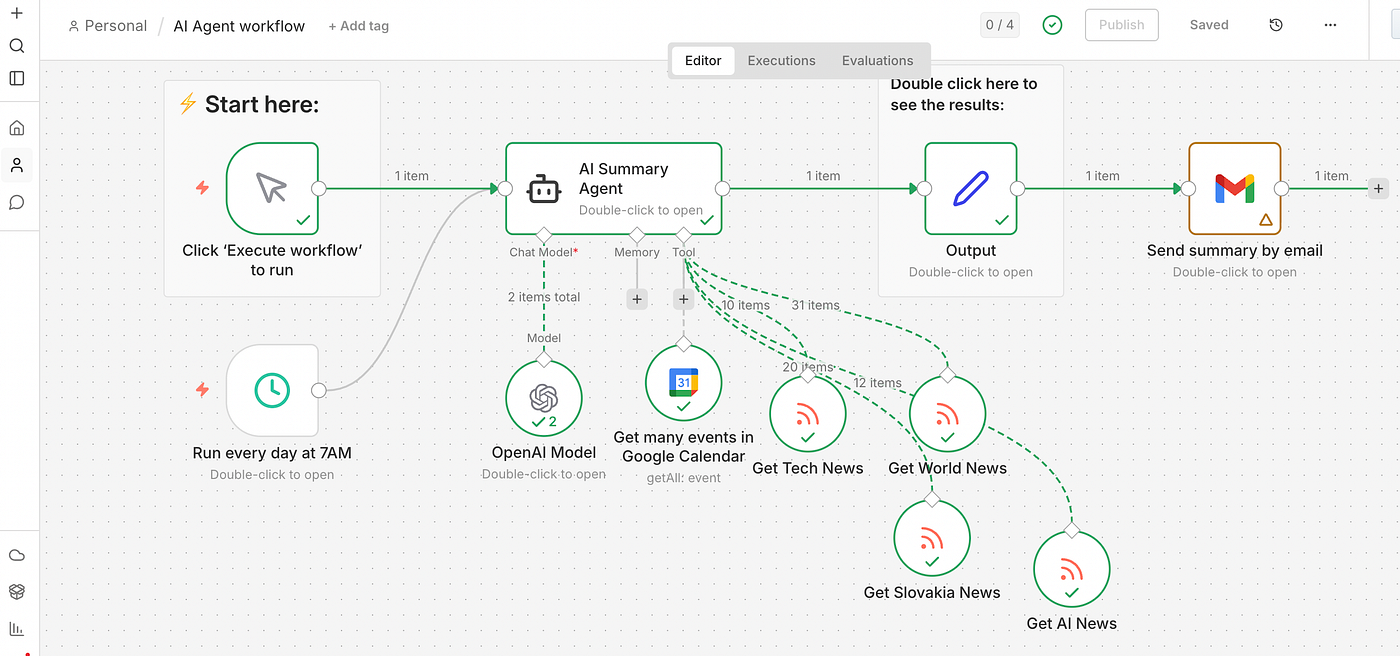Open the Personal person icon in sidebar
Image resolution: width=1400 pixels, height=656 pixels.
pyautogui.click(x=16, y=165)
